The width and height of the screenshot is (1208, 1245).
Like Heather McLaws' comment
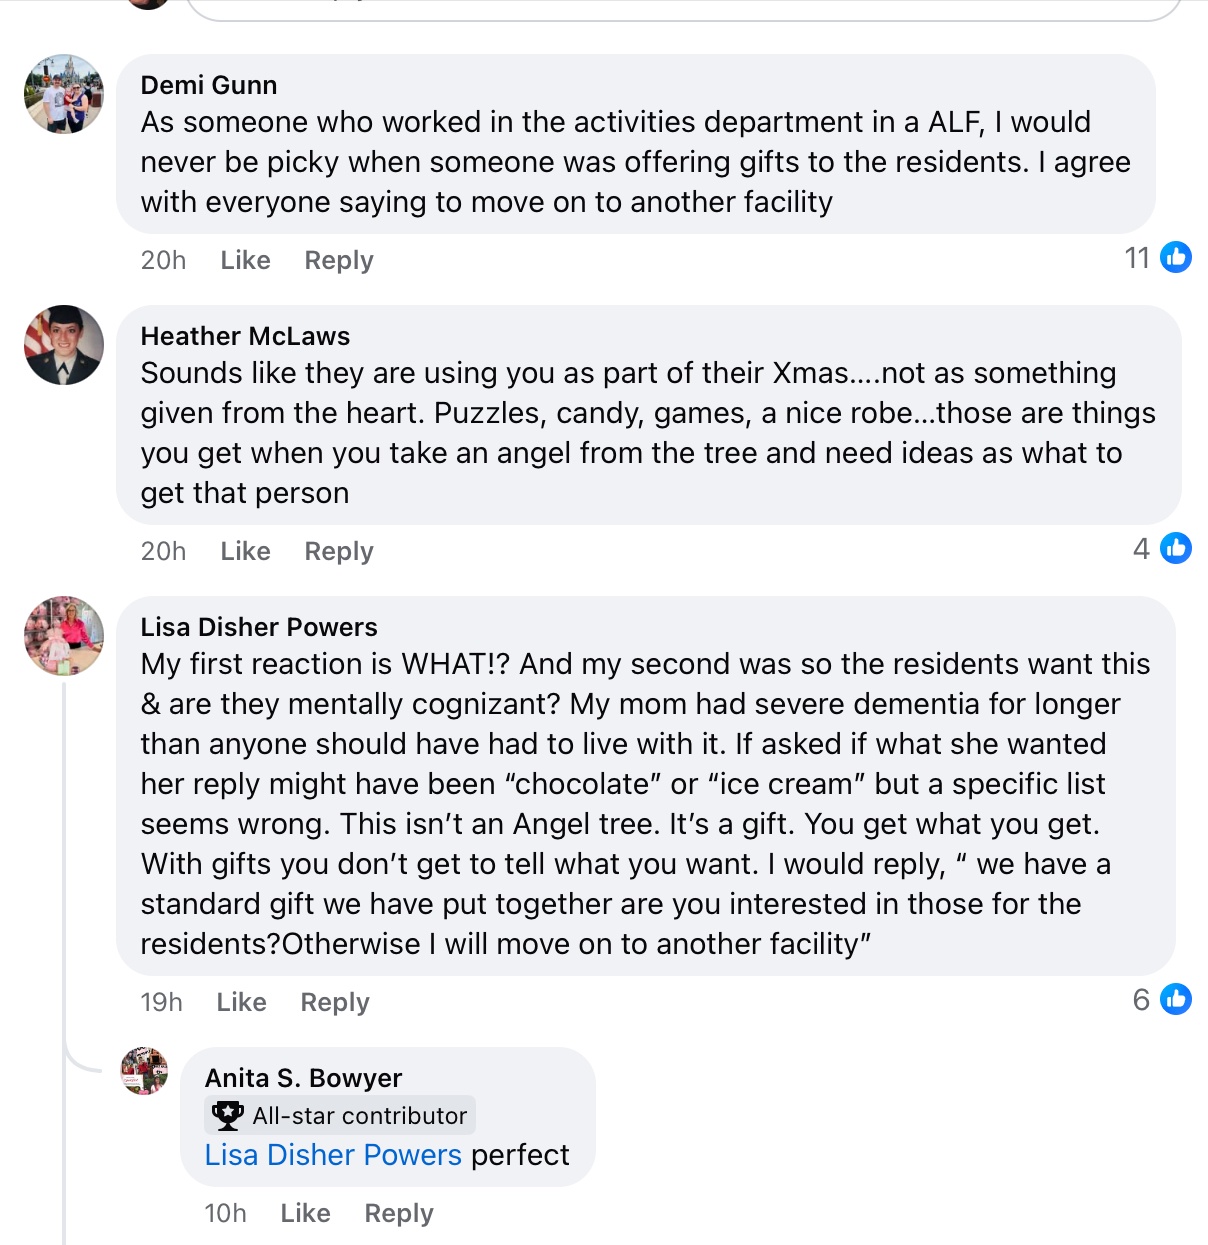click(245, 551)
